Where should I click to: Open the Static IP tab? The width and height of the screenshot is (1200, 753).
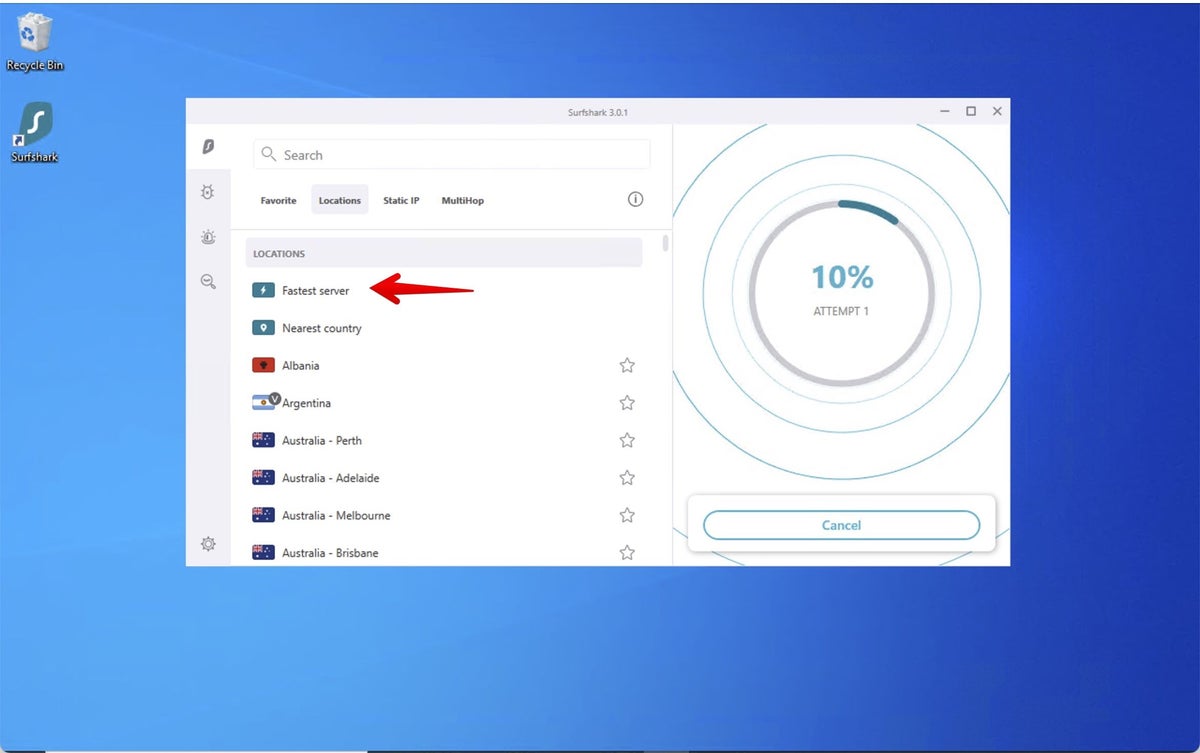tap(401, 201)
